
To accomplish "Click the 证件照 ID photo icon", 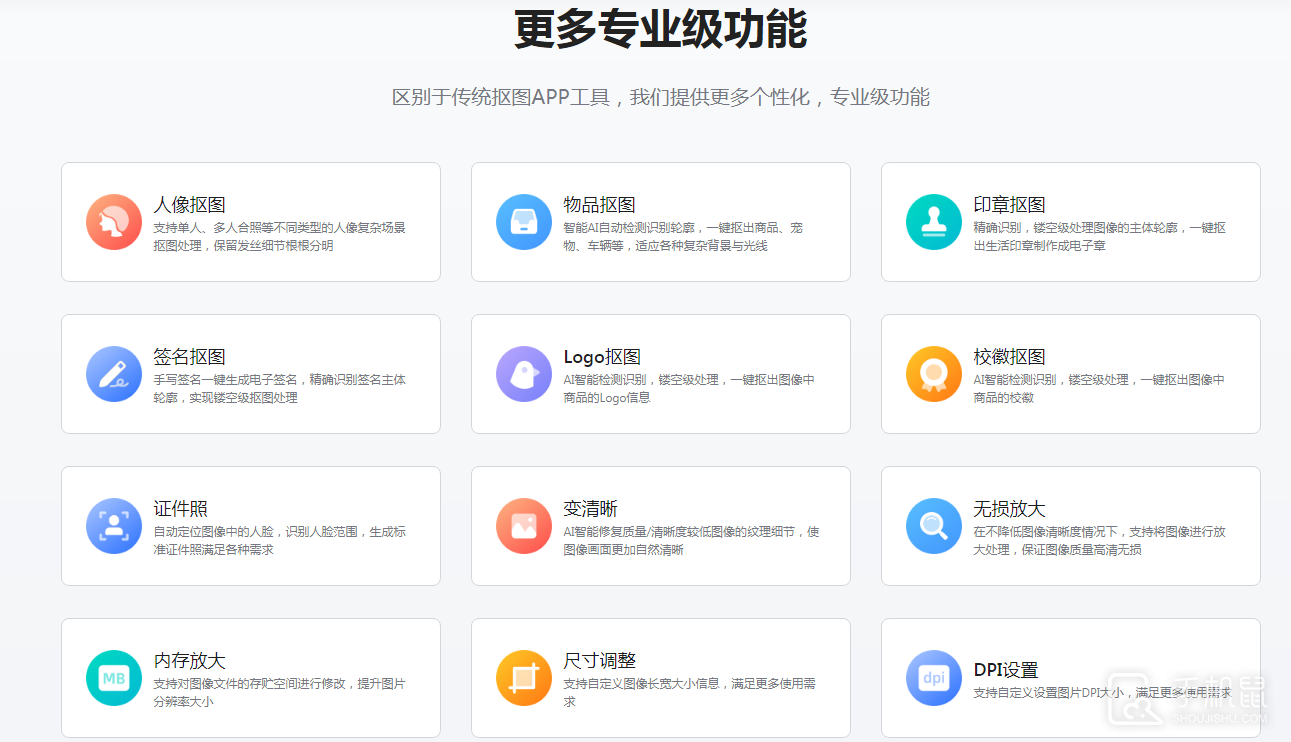I will click(113, 526).
